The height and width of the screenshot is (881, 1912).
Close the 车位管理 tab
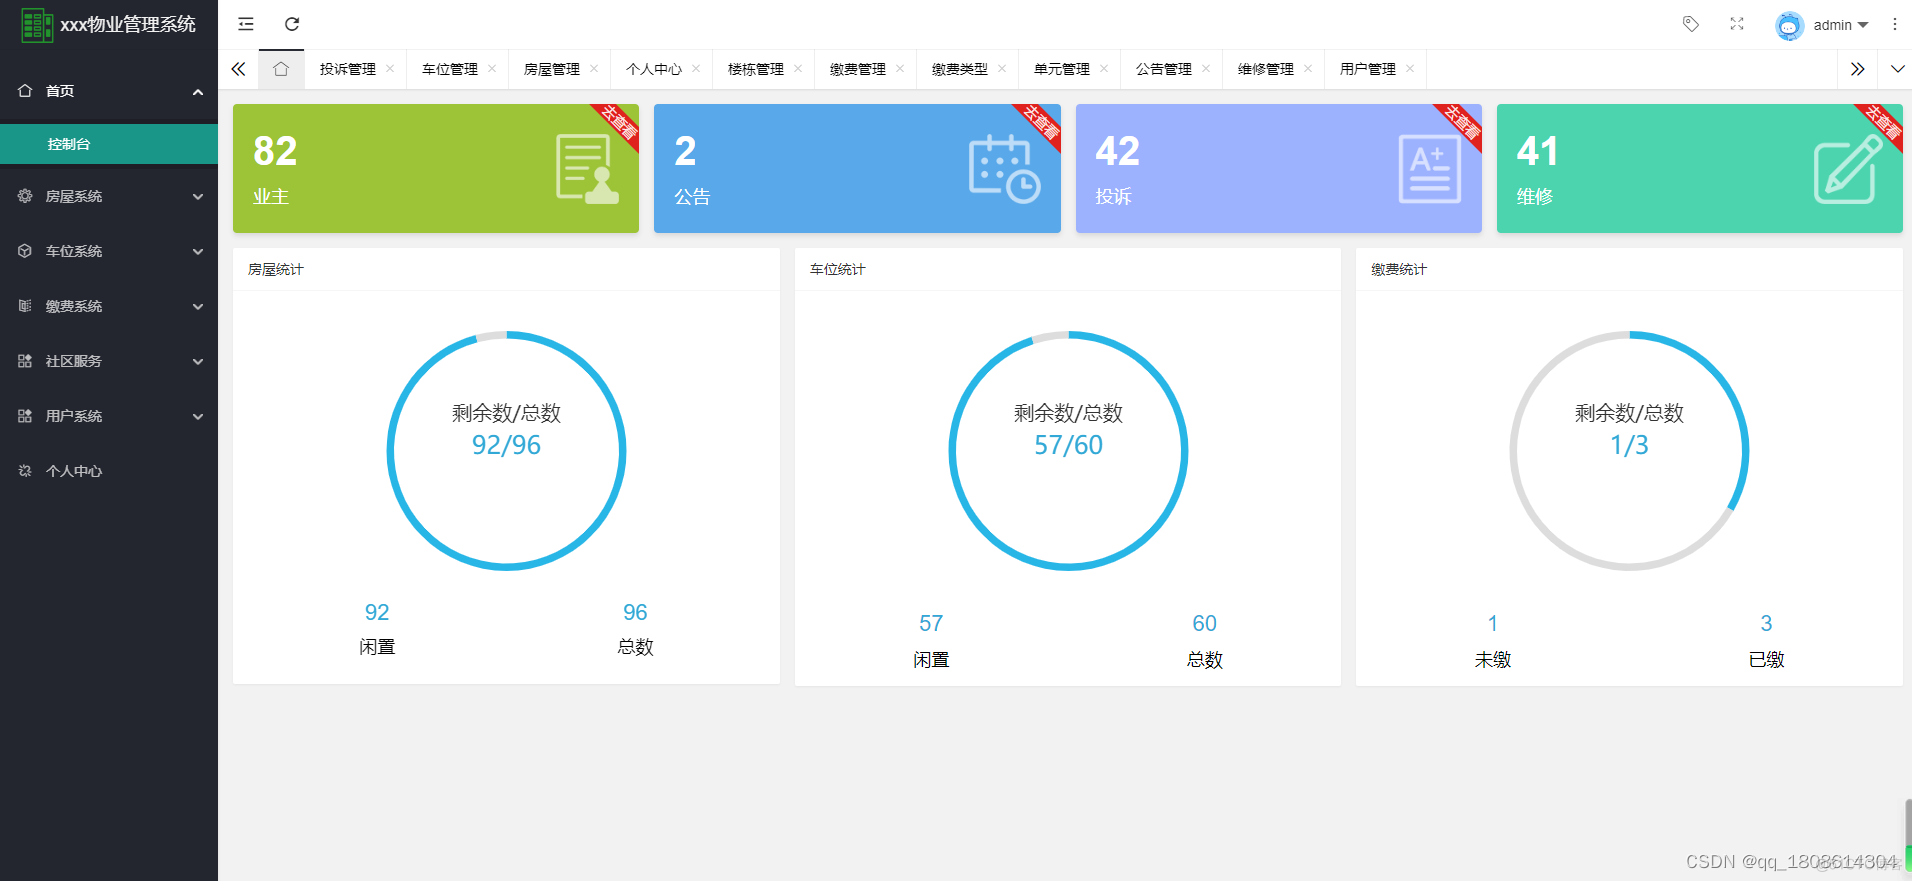[x=492, y=69]
